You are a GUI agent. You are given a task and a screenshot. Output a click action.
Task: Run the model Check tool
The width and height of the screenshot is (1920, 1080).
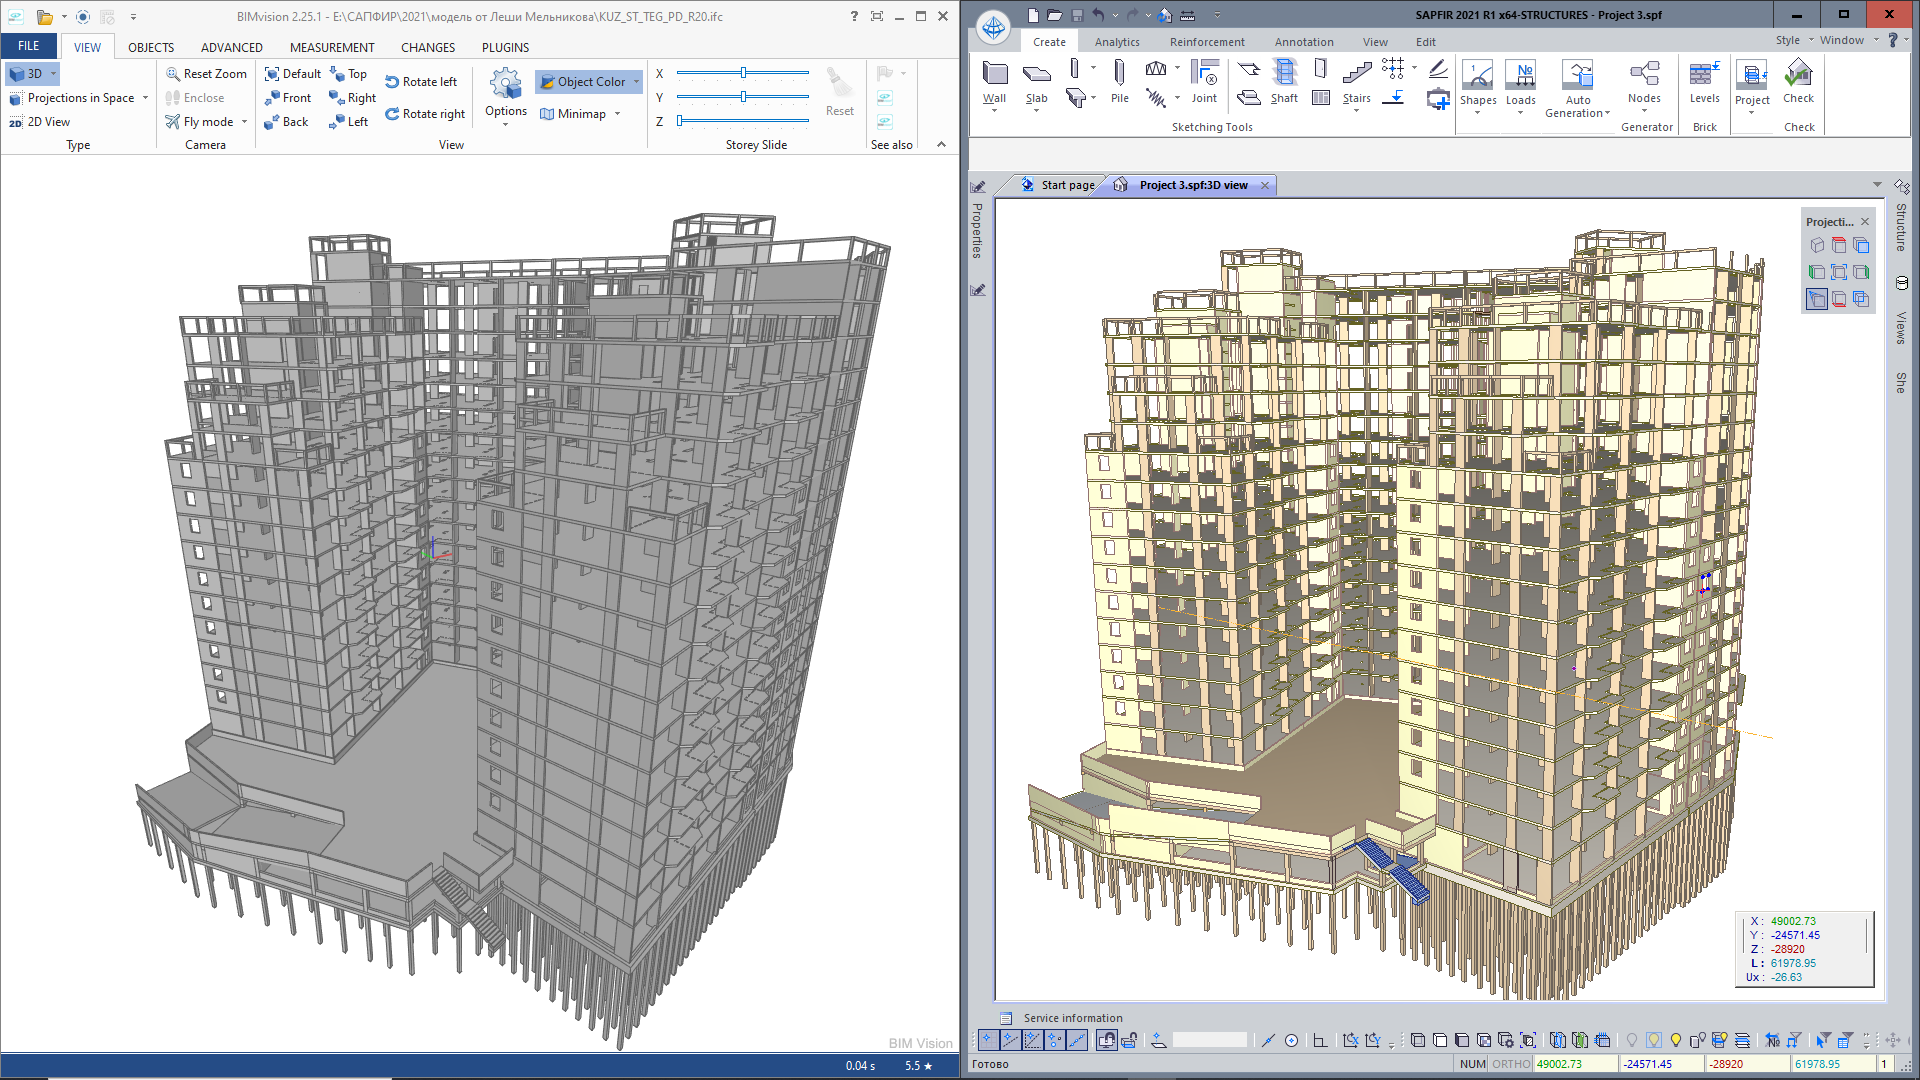coord(1798,81)
